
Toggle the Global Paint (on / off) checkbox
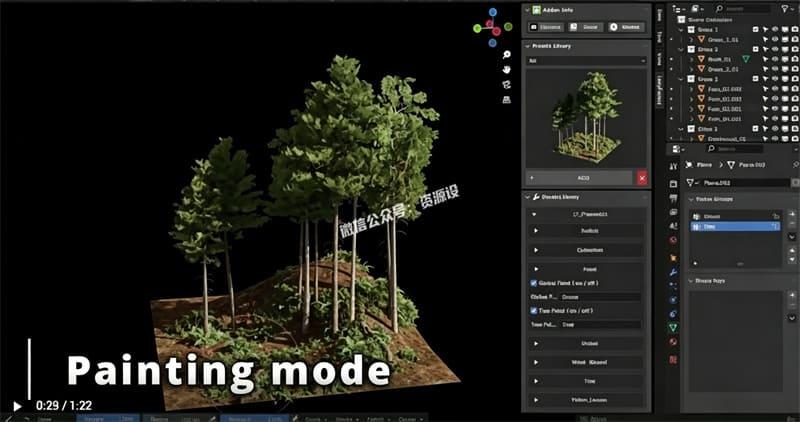[x=532, y=283]
